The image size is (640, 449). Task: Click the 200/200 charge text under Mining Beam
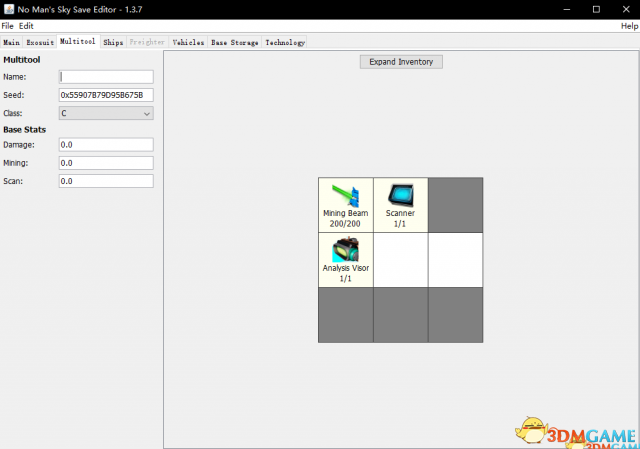coord(345,224)
